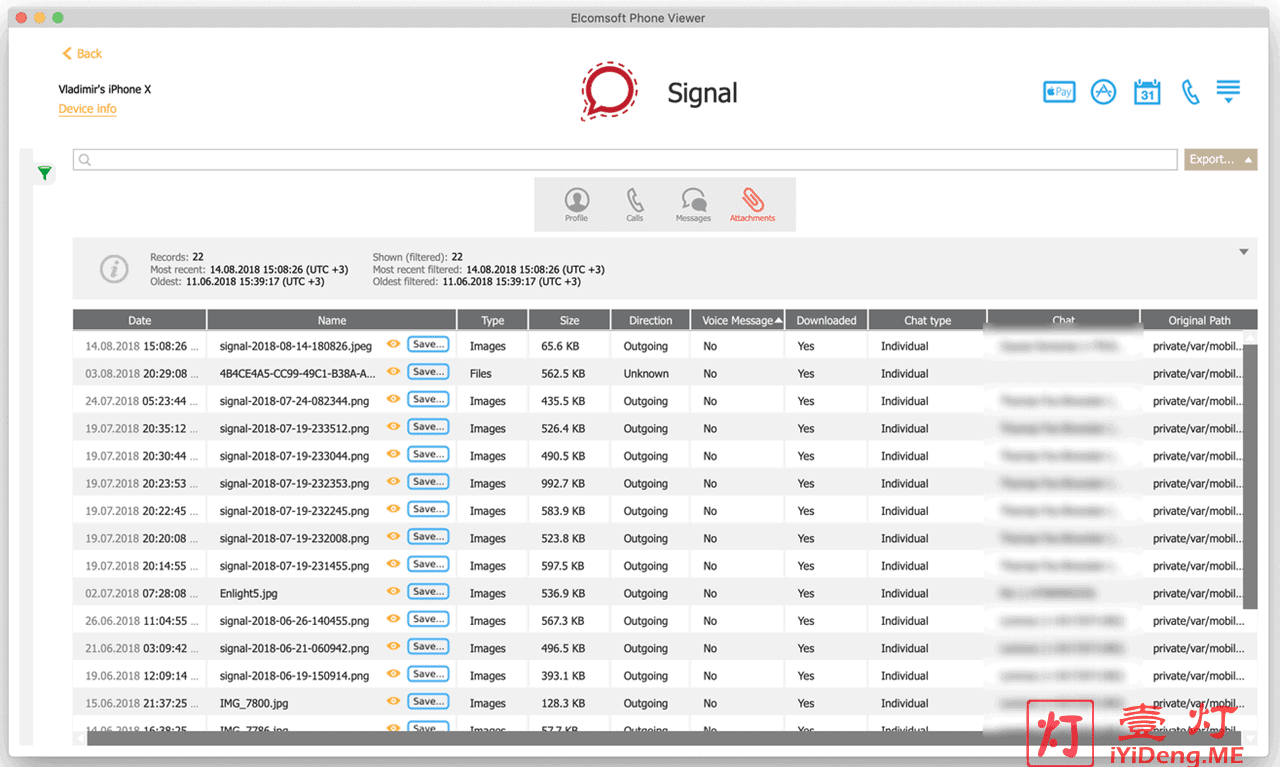Viewport: 1280px width, 767px height.
Task: Preview signal-2018-07-19-231455.png with eye icon
Action: click(394, 564)
